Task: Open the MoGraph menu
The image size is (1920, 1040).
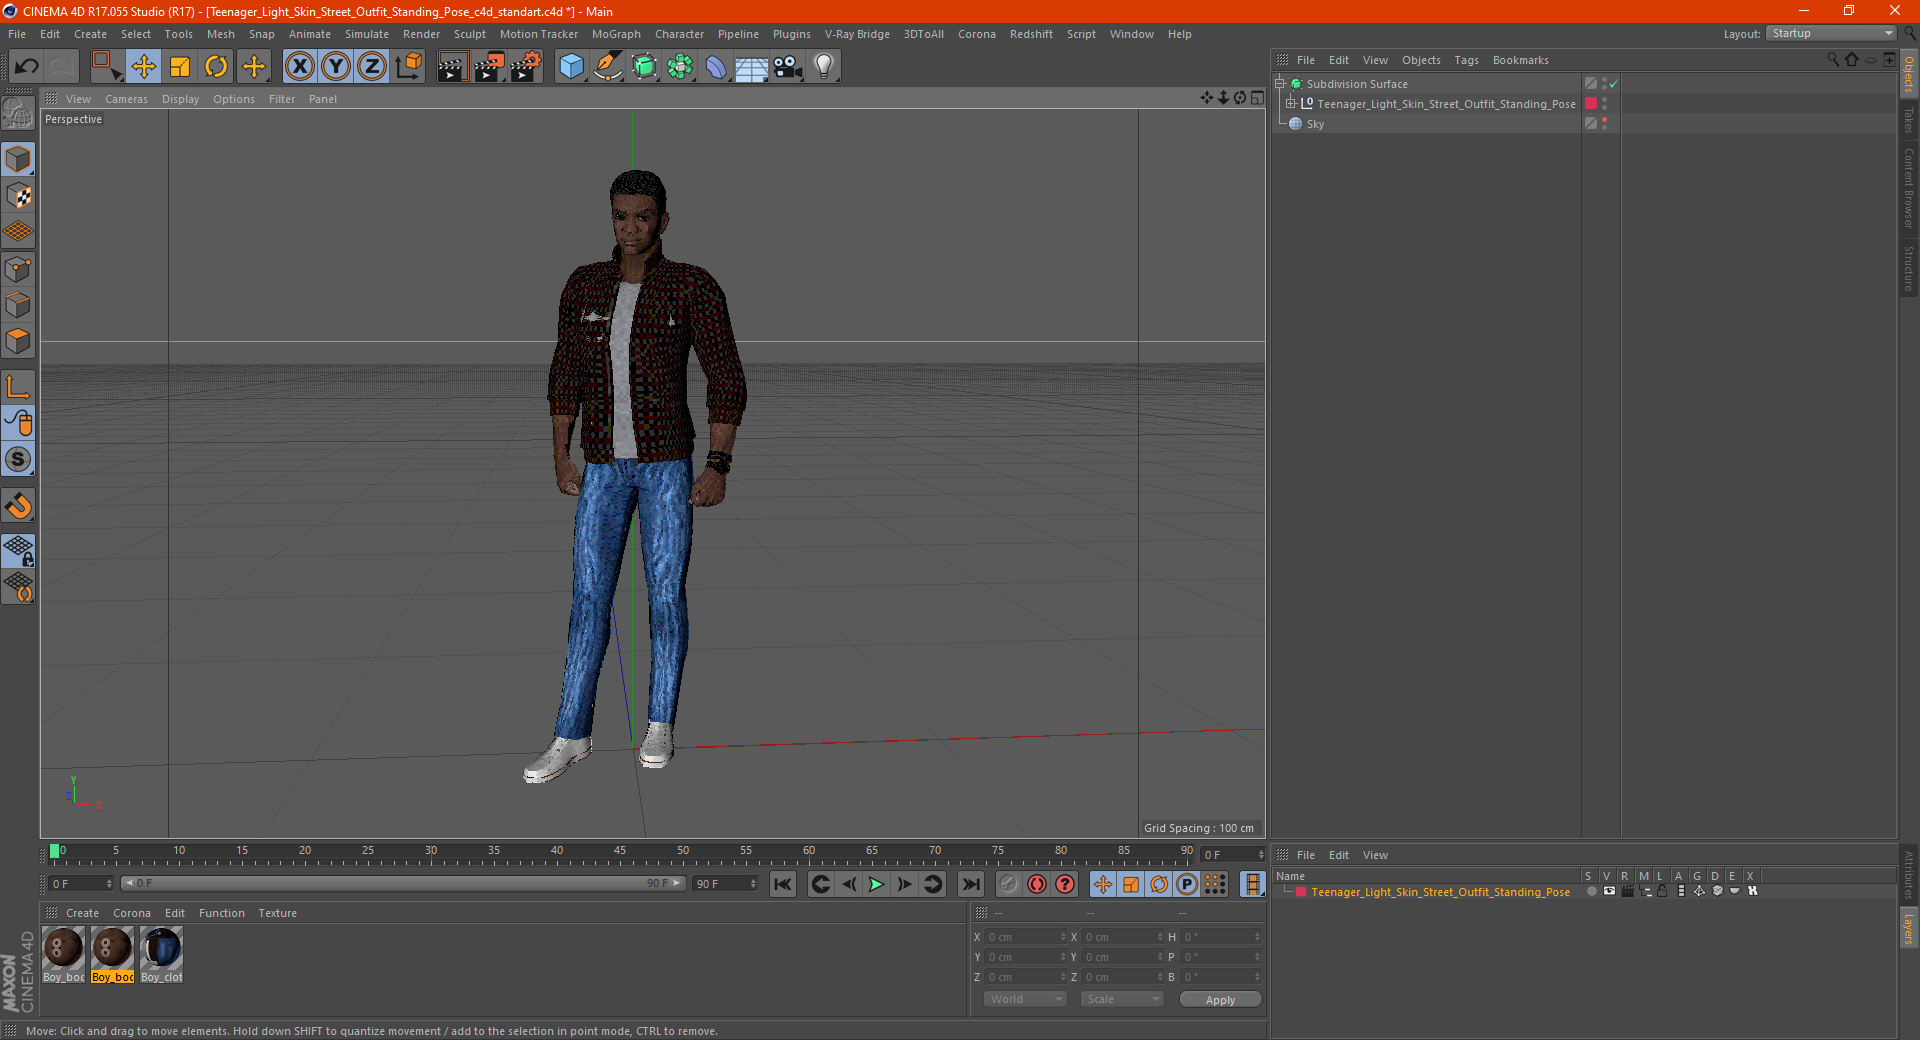Action: [616, 34]
